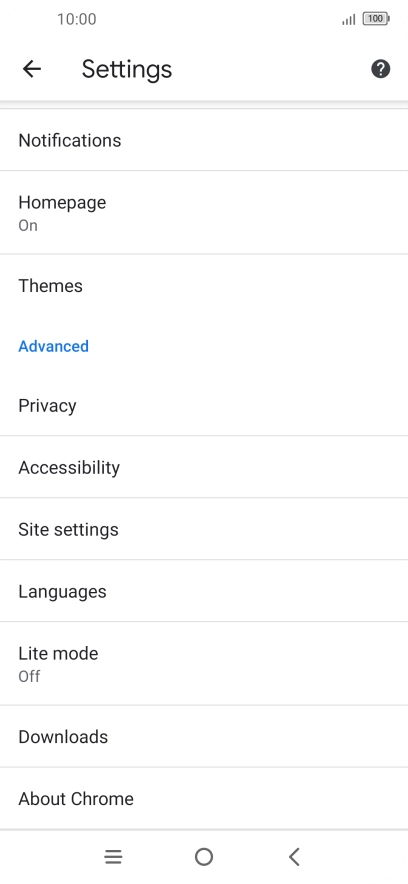Open Themes settings
Screen dimensions: 408x884
click(204, 285)
